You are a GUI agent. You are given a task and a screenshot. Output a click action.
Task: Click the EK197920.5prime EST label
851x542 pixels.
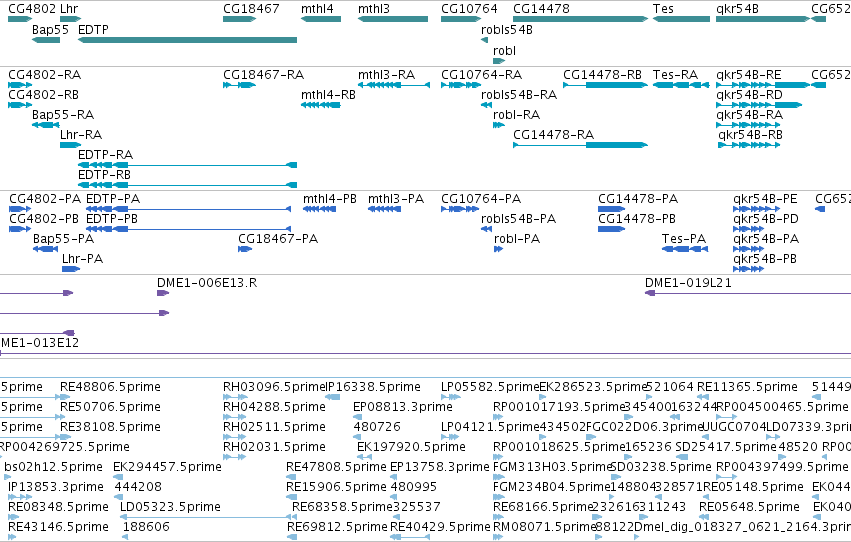click(411, 447)
